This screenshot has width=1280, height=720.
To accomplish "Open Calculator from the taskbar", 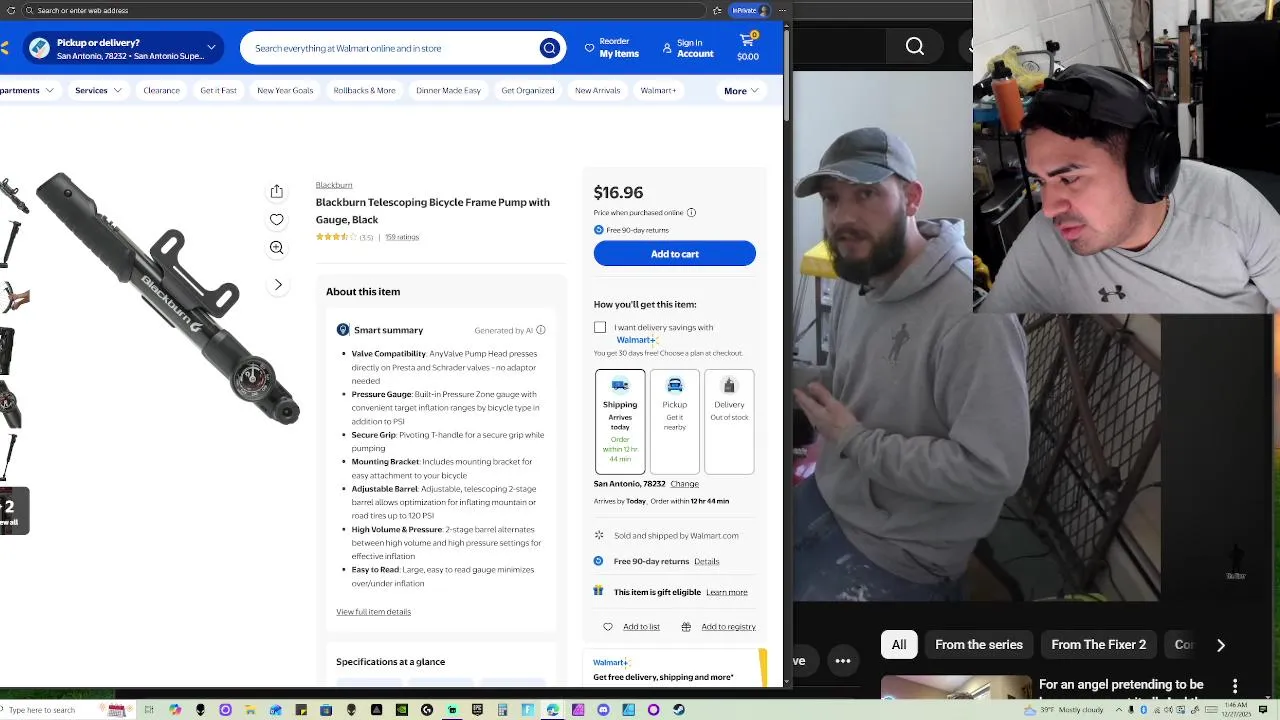I will point(502,710).
